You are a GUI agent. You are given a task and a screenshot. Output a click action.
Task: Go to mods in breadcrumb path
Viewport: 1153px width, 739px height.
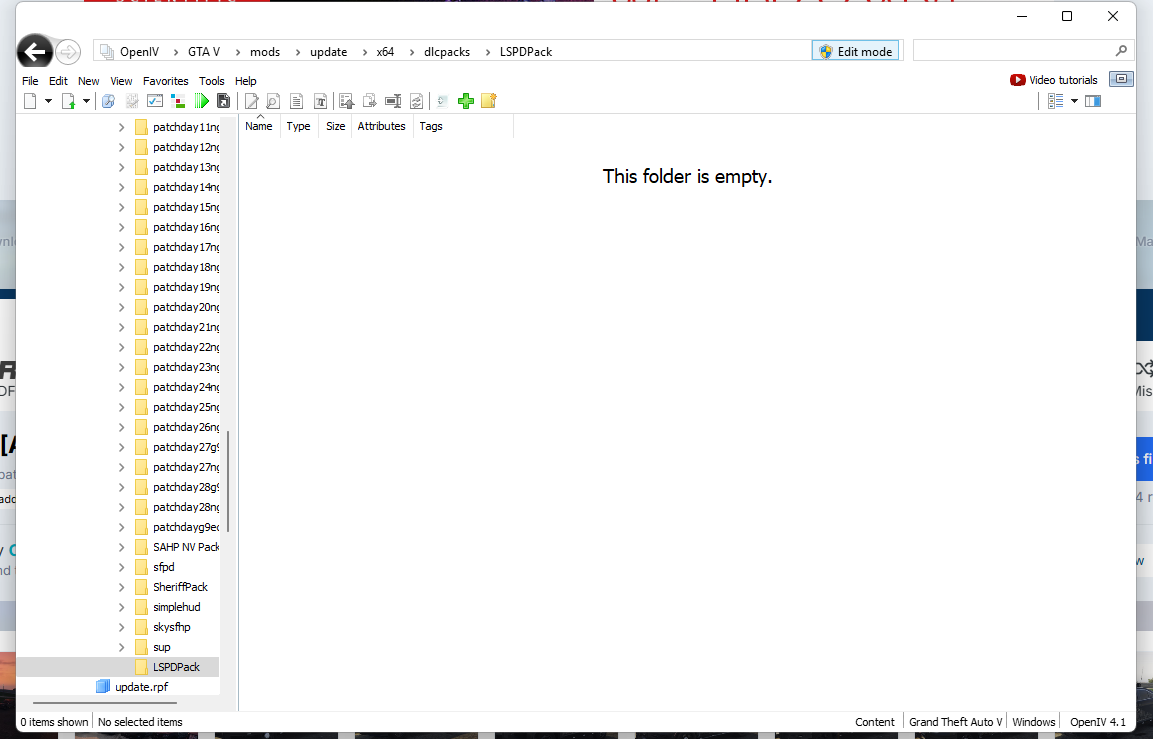(x=265, y=51)
